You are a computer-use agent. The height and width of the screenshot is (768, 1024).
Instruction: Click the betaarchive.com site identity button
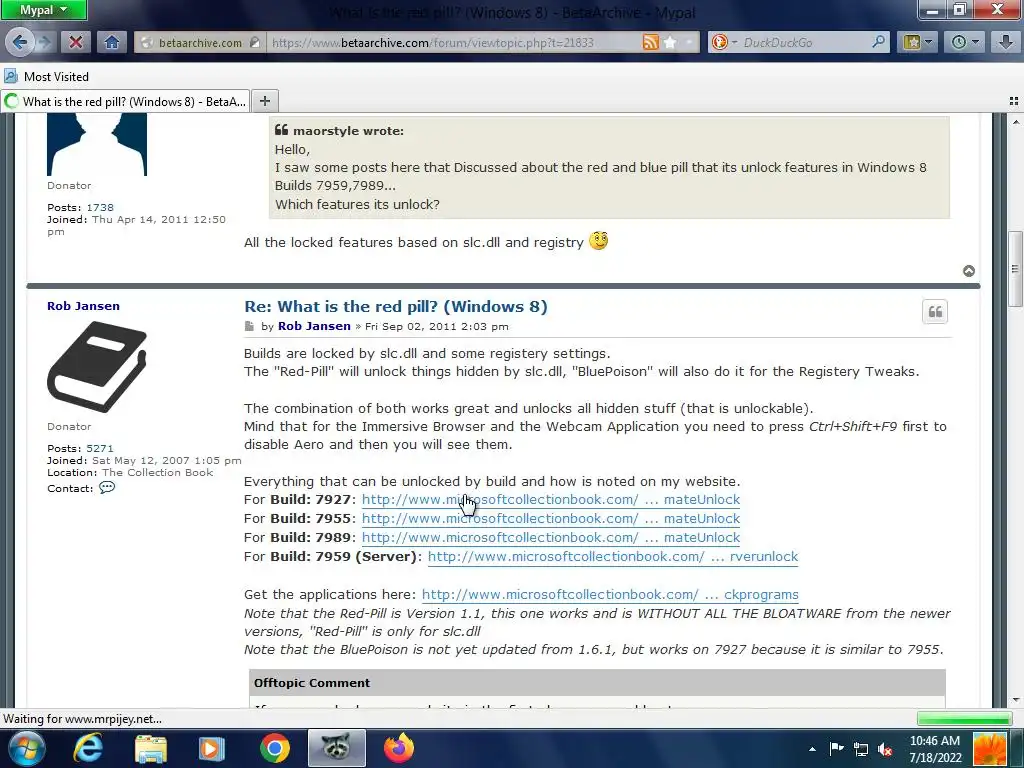200,42
